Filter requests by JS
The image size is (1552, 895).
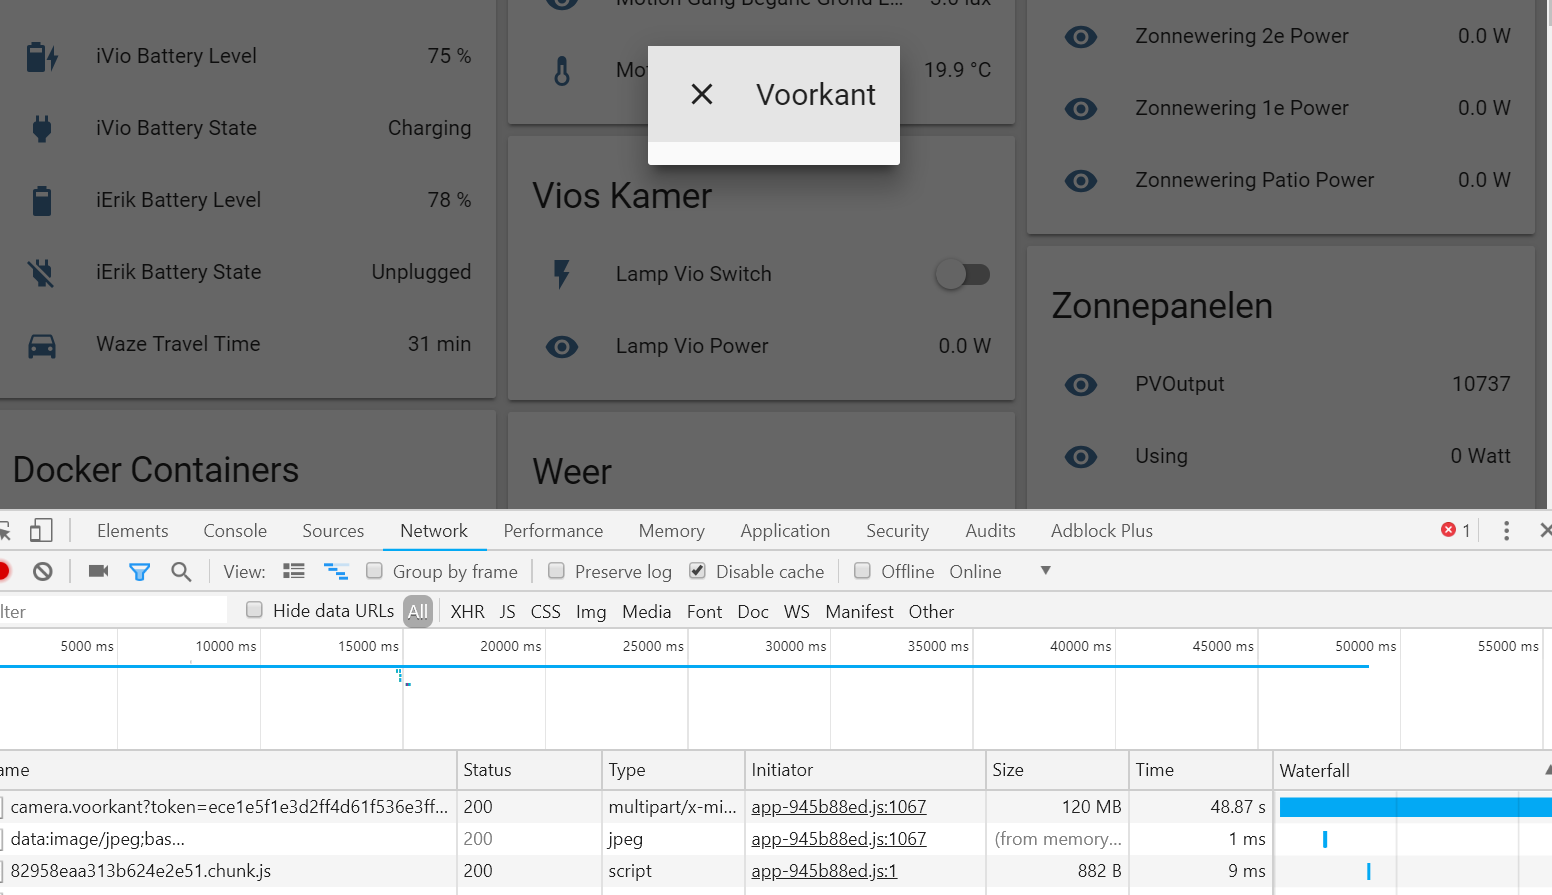pos(507,611)
